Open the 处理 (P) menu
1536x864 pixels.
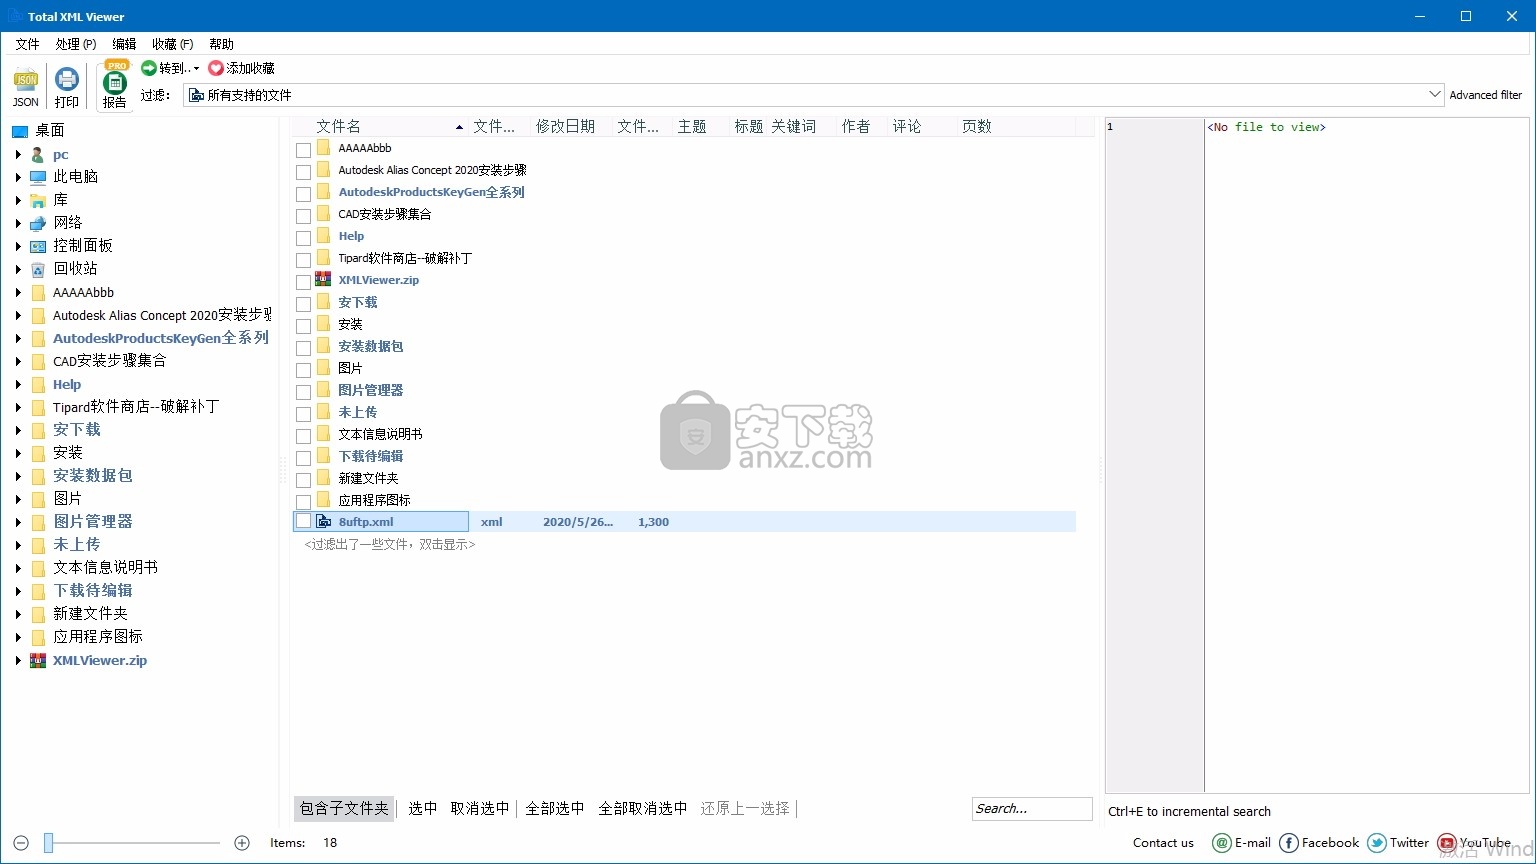(x=76, y=44)
